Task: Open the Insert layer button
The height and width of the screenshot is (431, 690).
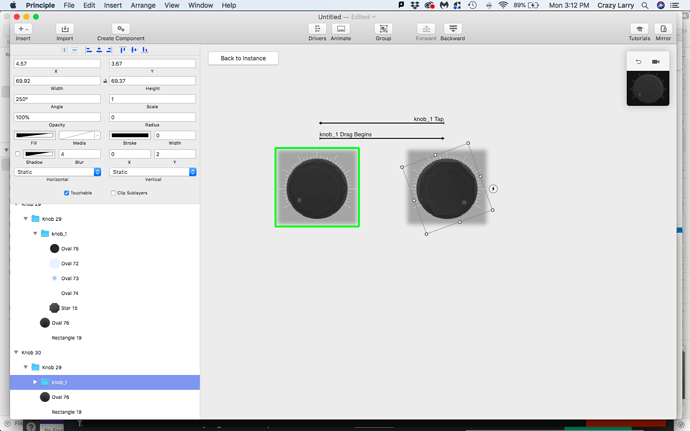Action: pos(23,29)
